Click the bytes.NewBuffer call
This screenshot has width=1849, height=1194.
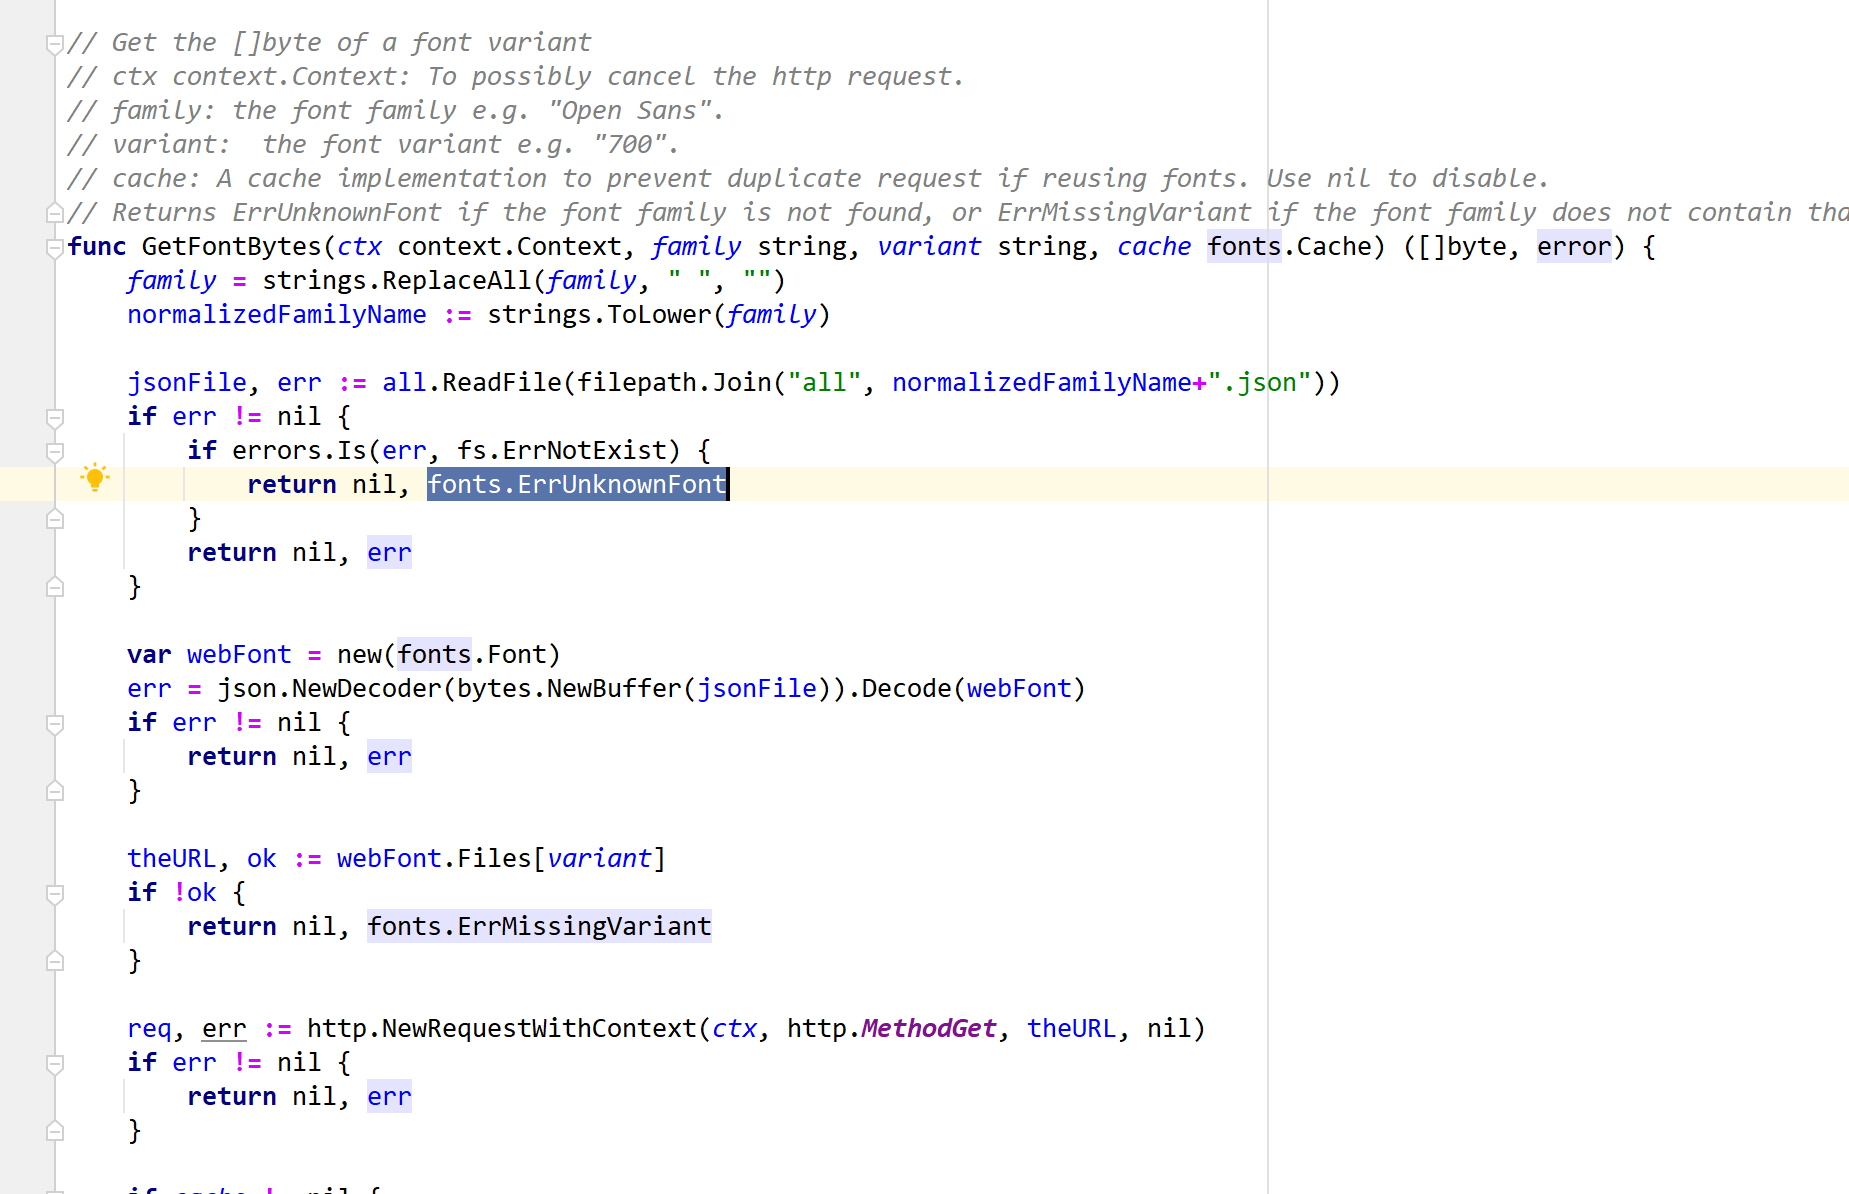[569, 689]
